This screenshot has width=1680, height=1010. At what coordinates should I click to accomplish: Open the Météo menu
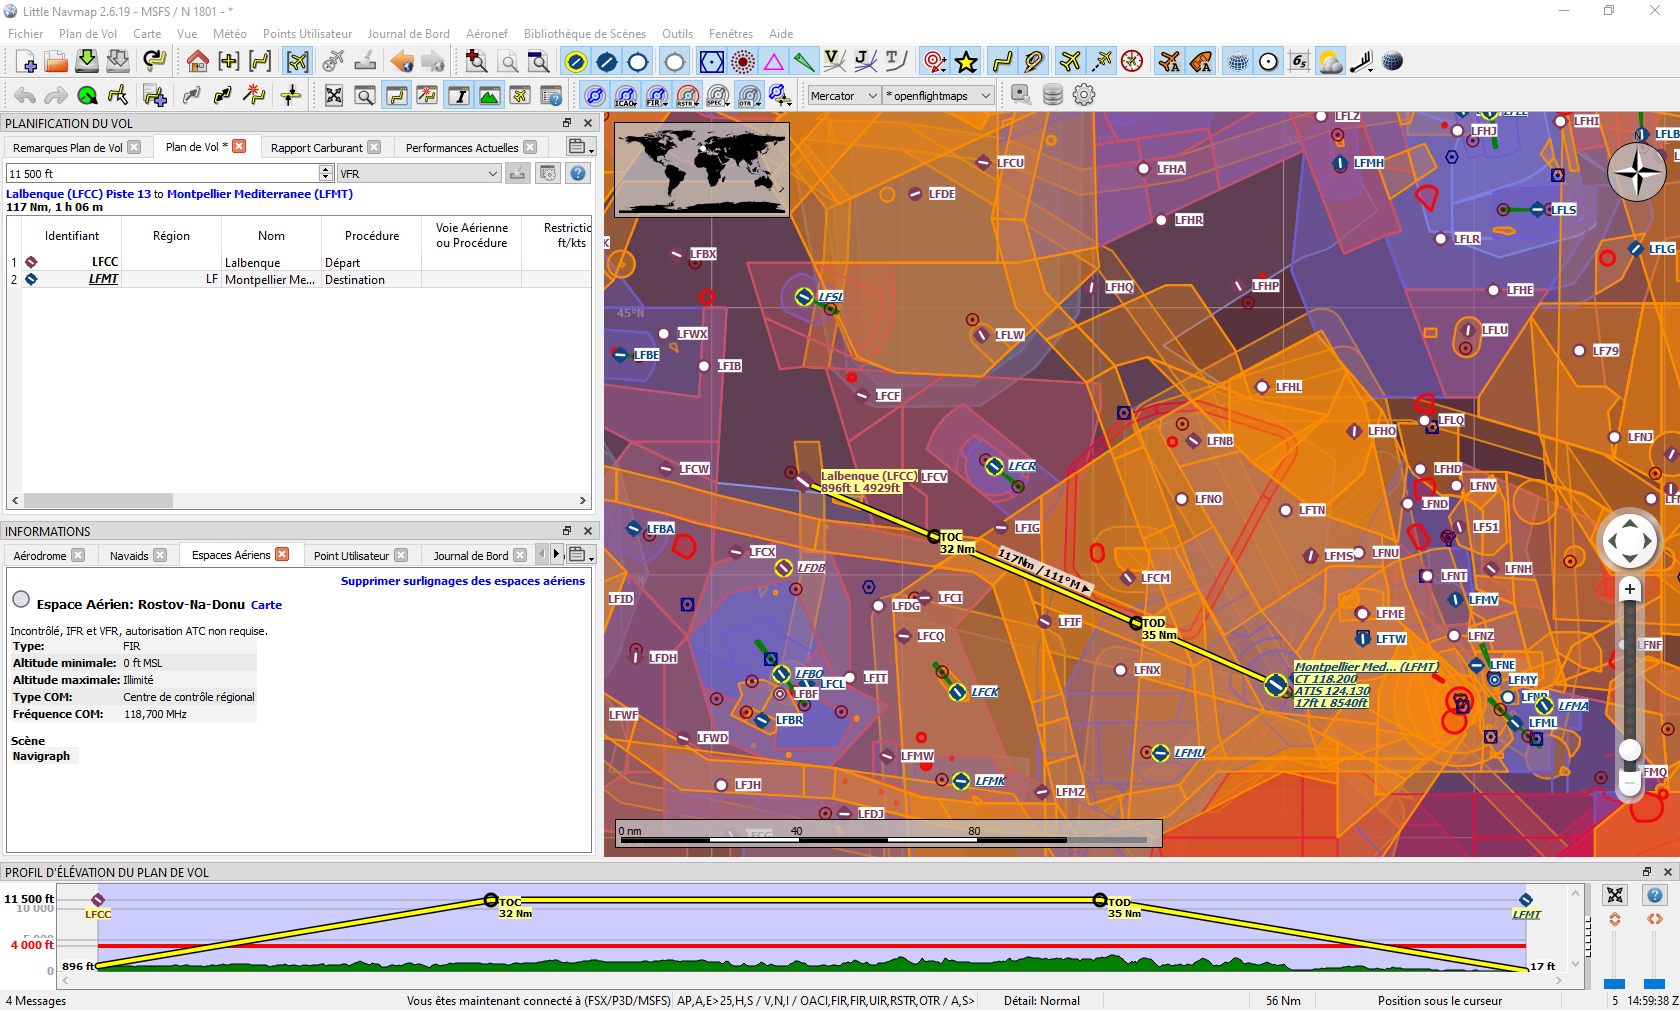pyautogui.click(x=229, y=34)
